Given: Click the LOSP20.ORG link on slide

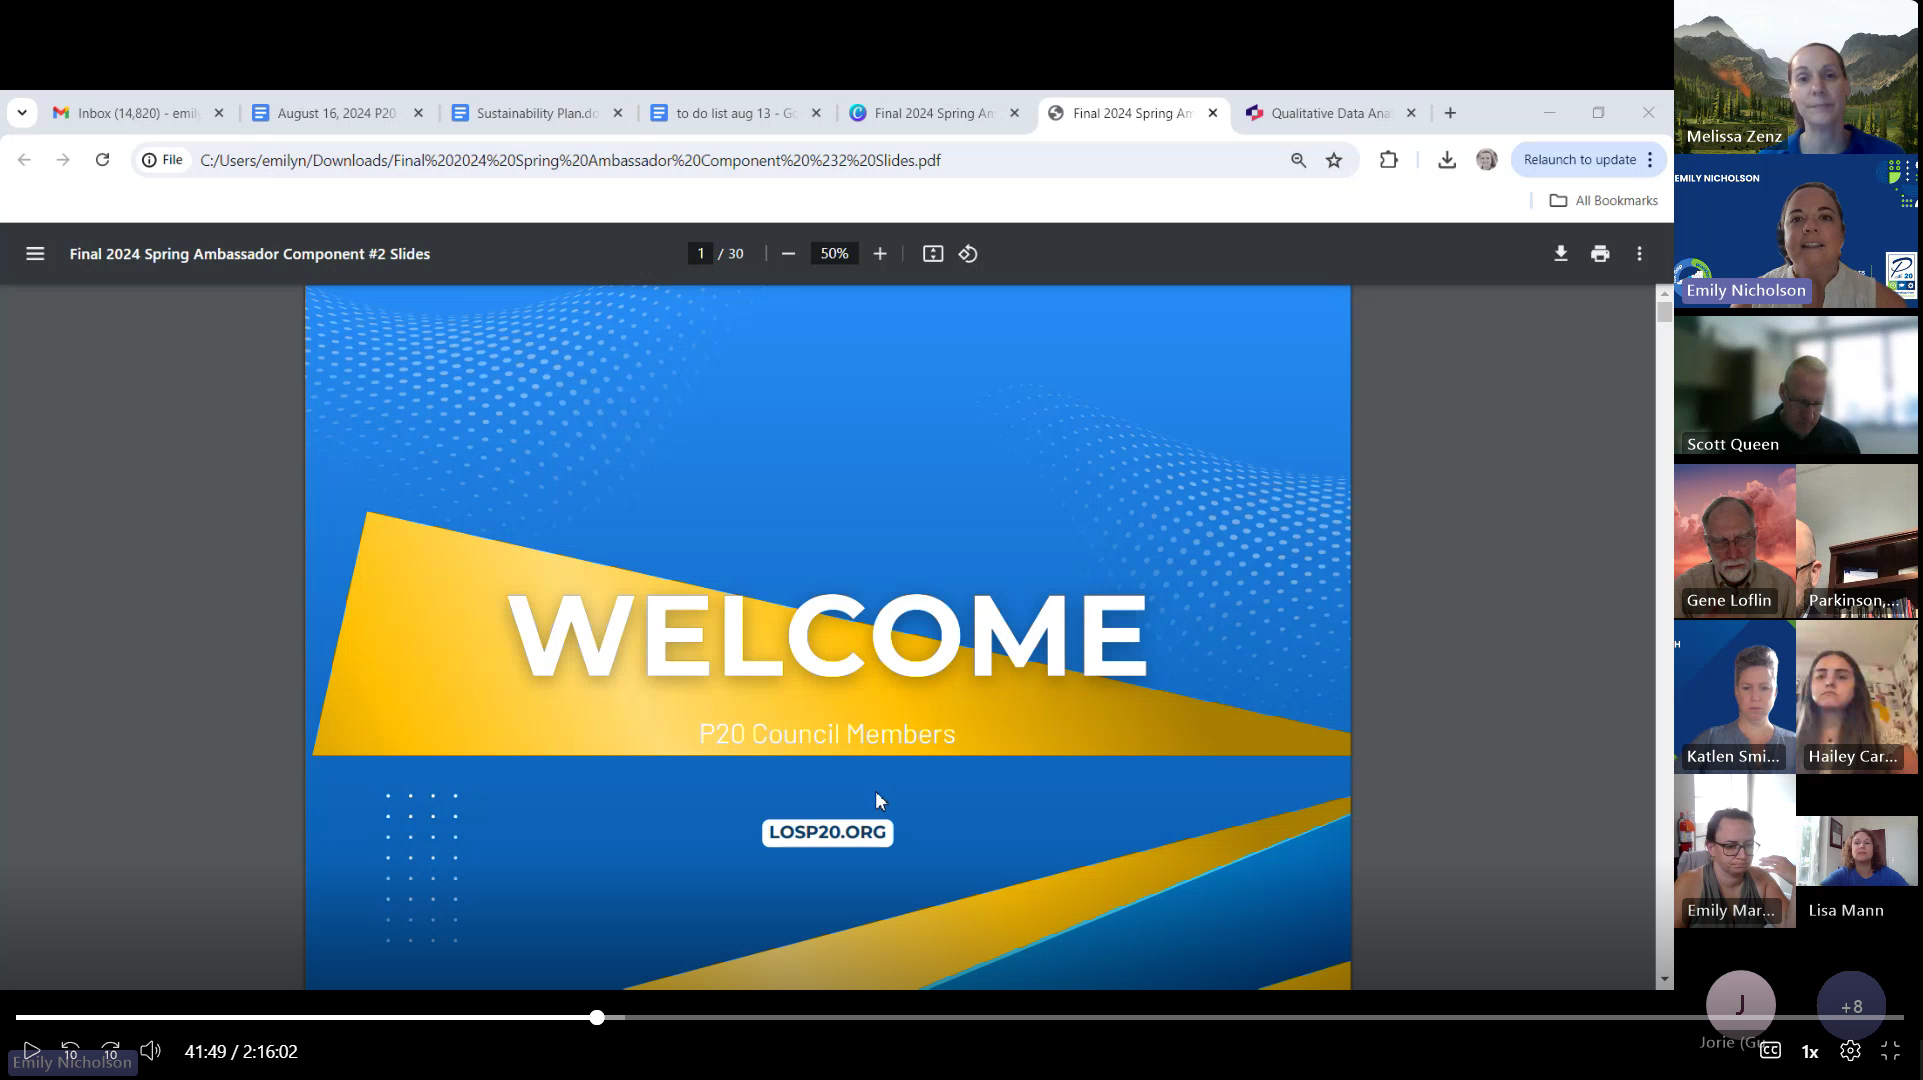Looking at the screenshot, I should pyautogui.click(x=827, y=832).
